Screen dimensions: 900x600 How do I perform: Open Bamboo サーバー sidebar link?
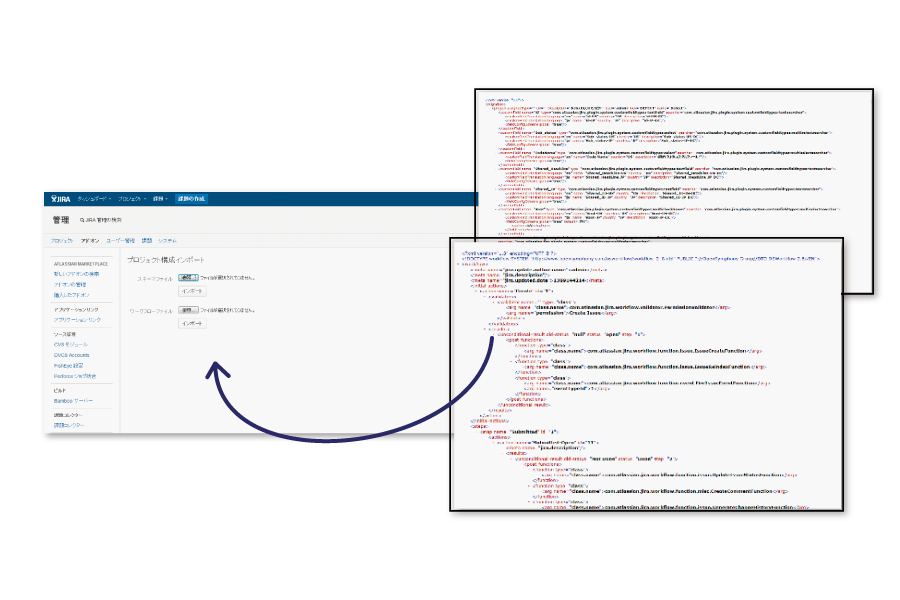[73, 401]
